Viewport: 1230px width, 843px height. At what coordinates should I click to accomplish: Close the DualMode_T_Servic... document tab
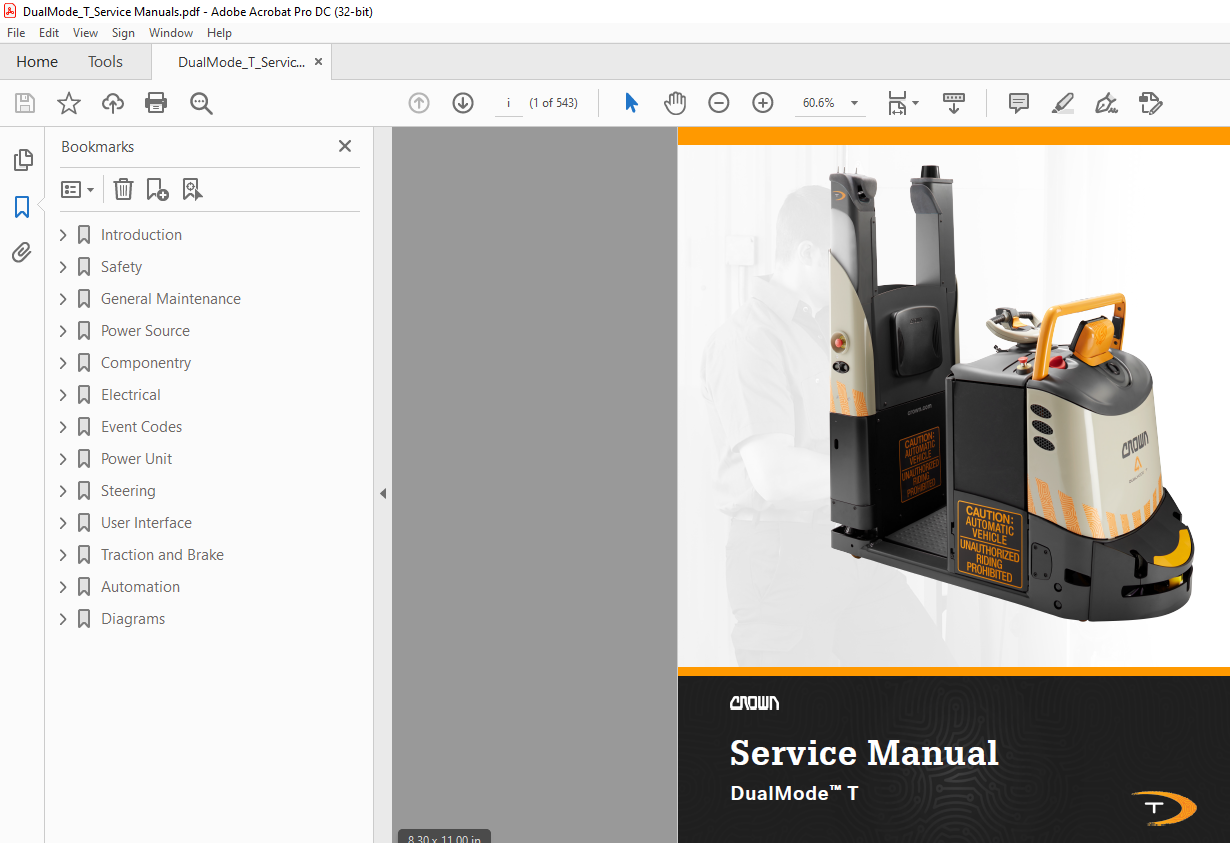[x=318, y=62]
